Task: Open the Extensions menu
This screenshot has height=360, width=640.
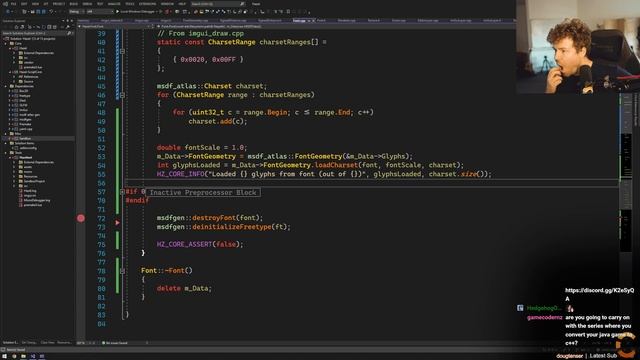Action: 147,4
